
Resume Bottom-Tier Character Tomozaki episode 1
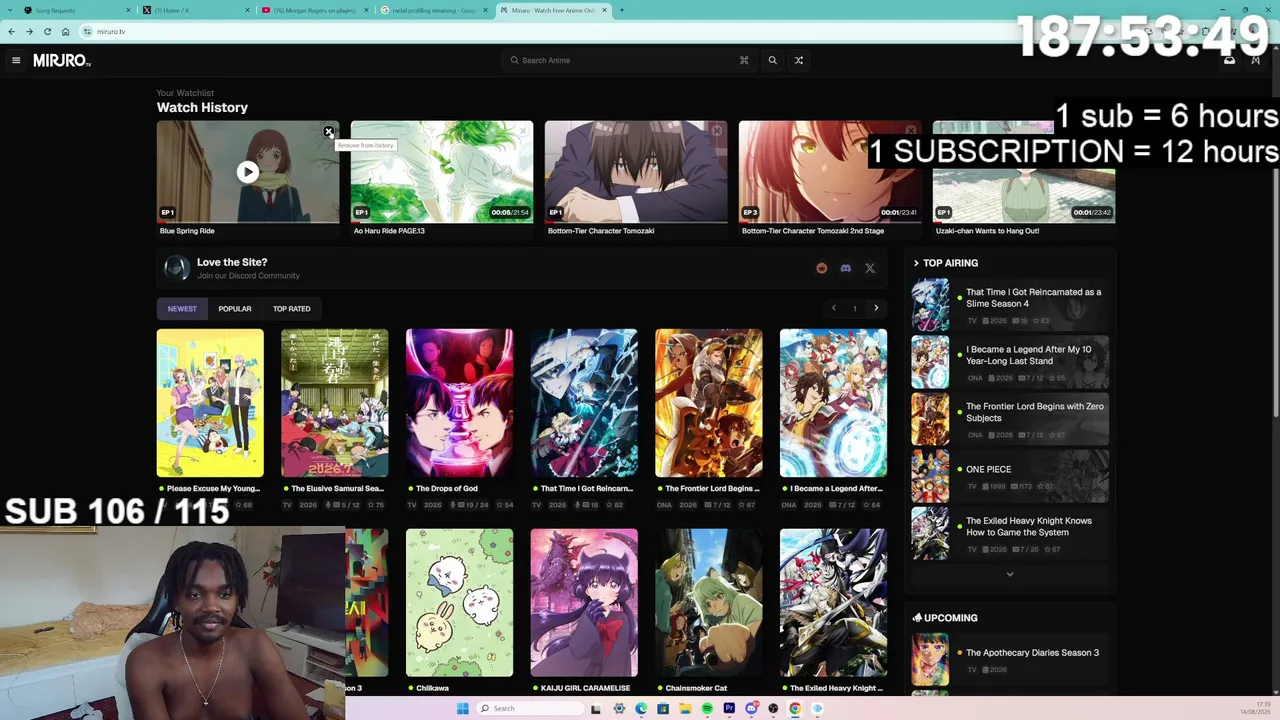click(x=636, y=172)
